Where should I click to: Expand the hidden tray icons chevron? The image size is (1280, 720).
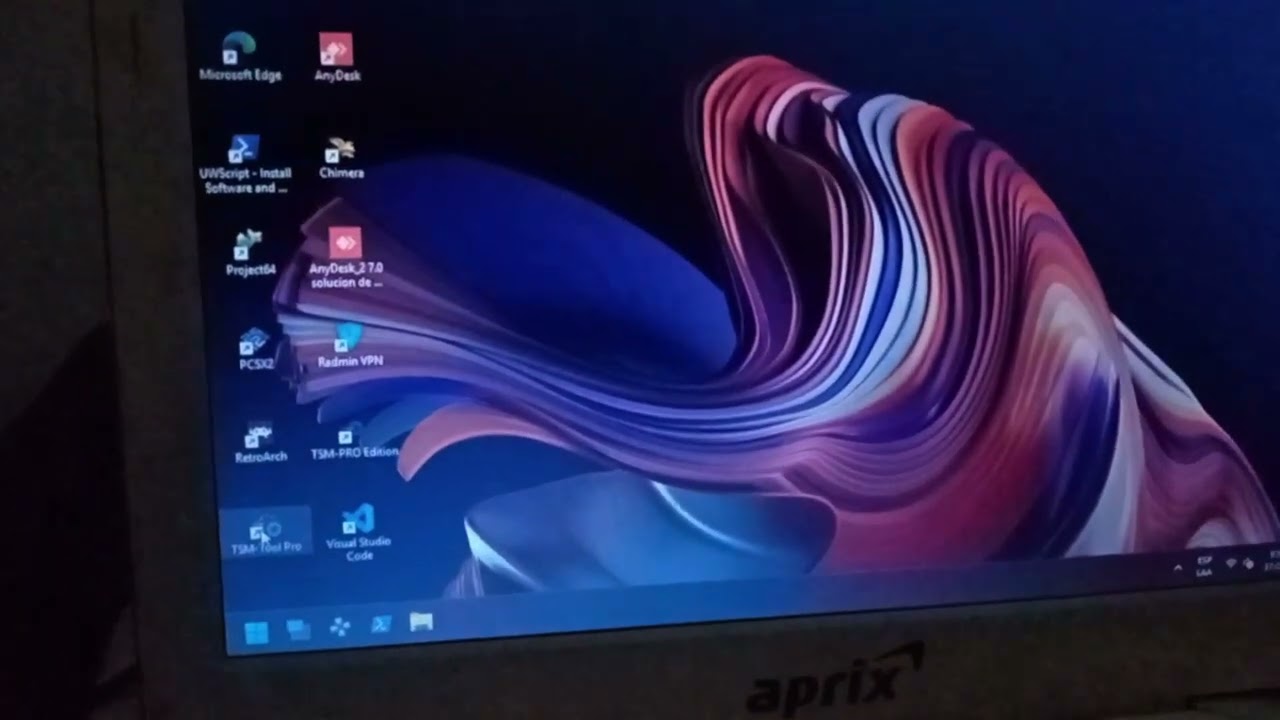tap(1177, 568)
